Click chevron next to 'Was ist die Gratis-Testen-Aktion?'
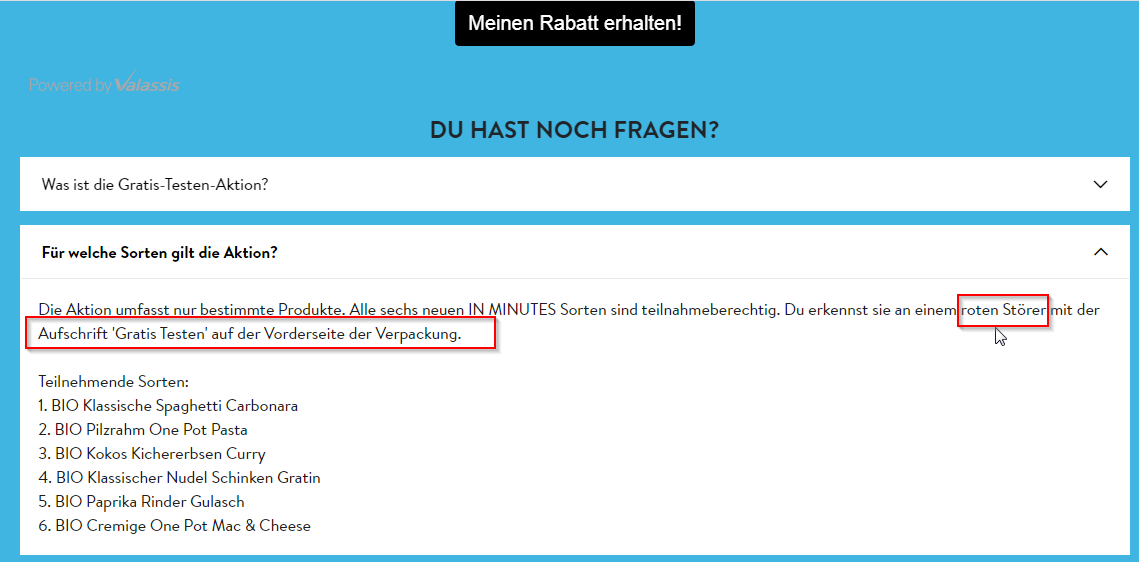1139x562 pixels. point(1101,184)
